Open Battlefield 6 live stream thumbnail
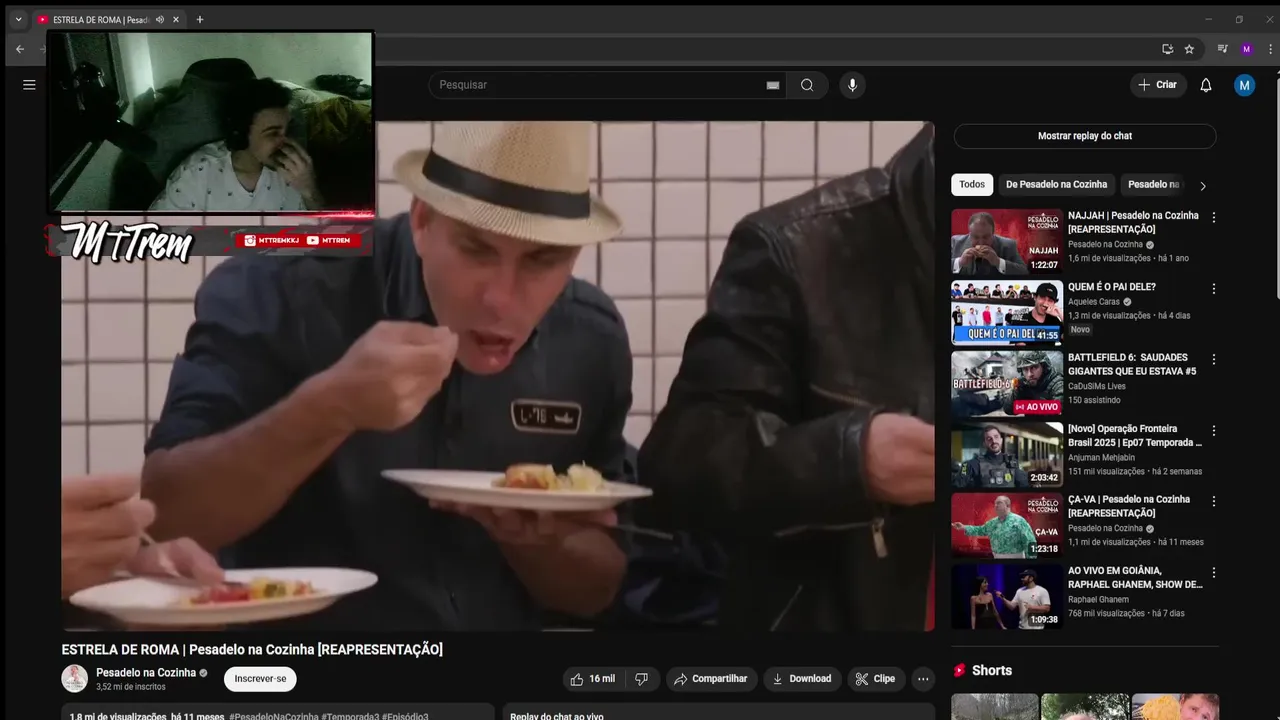Screen dimensions: 1280x720 [x=1007, y=383]
